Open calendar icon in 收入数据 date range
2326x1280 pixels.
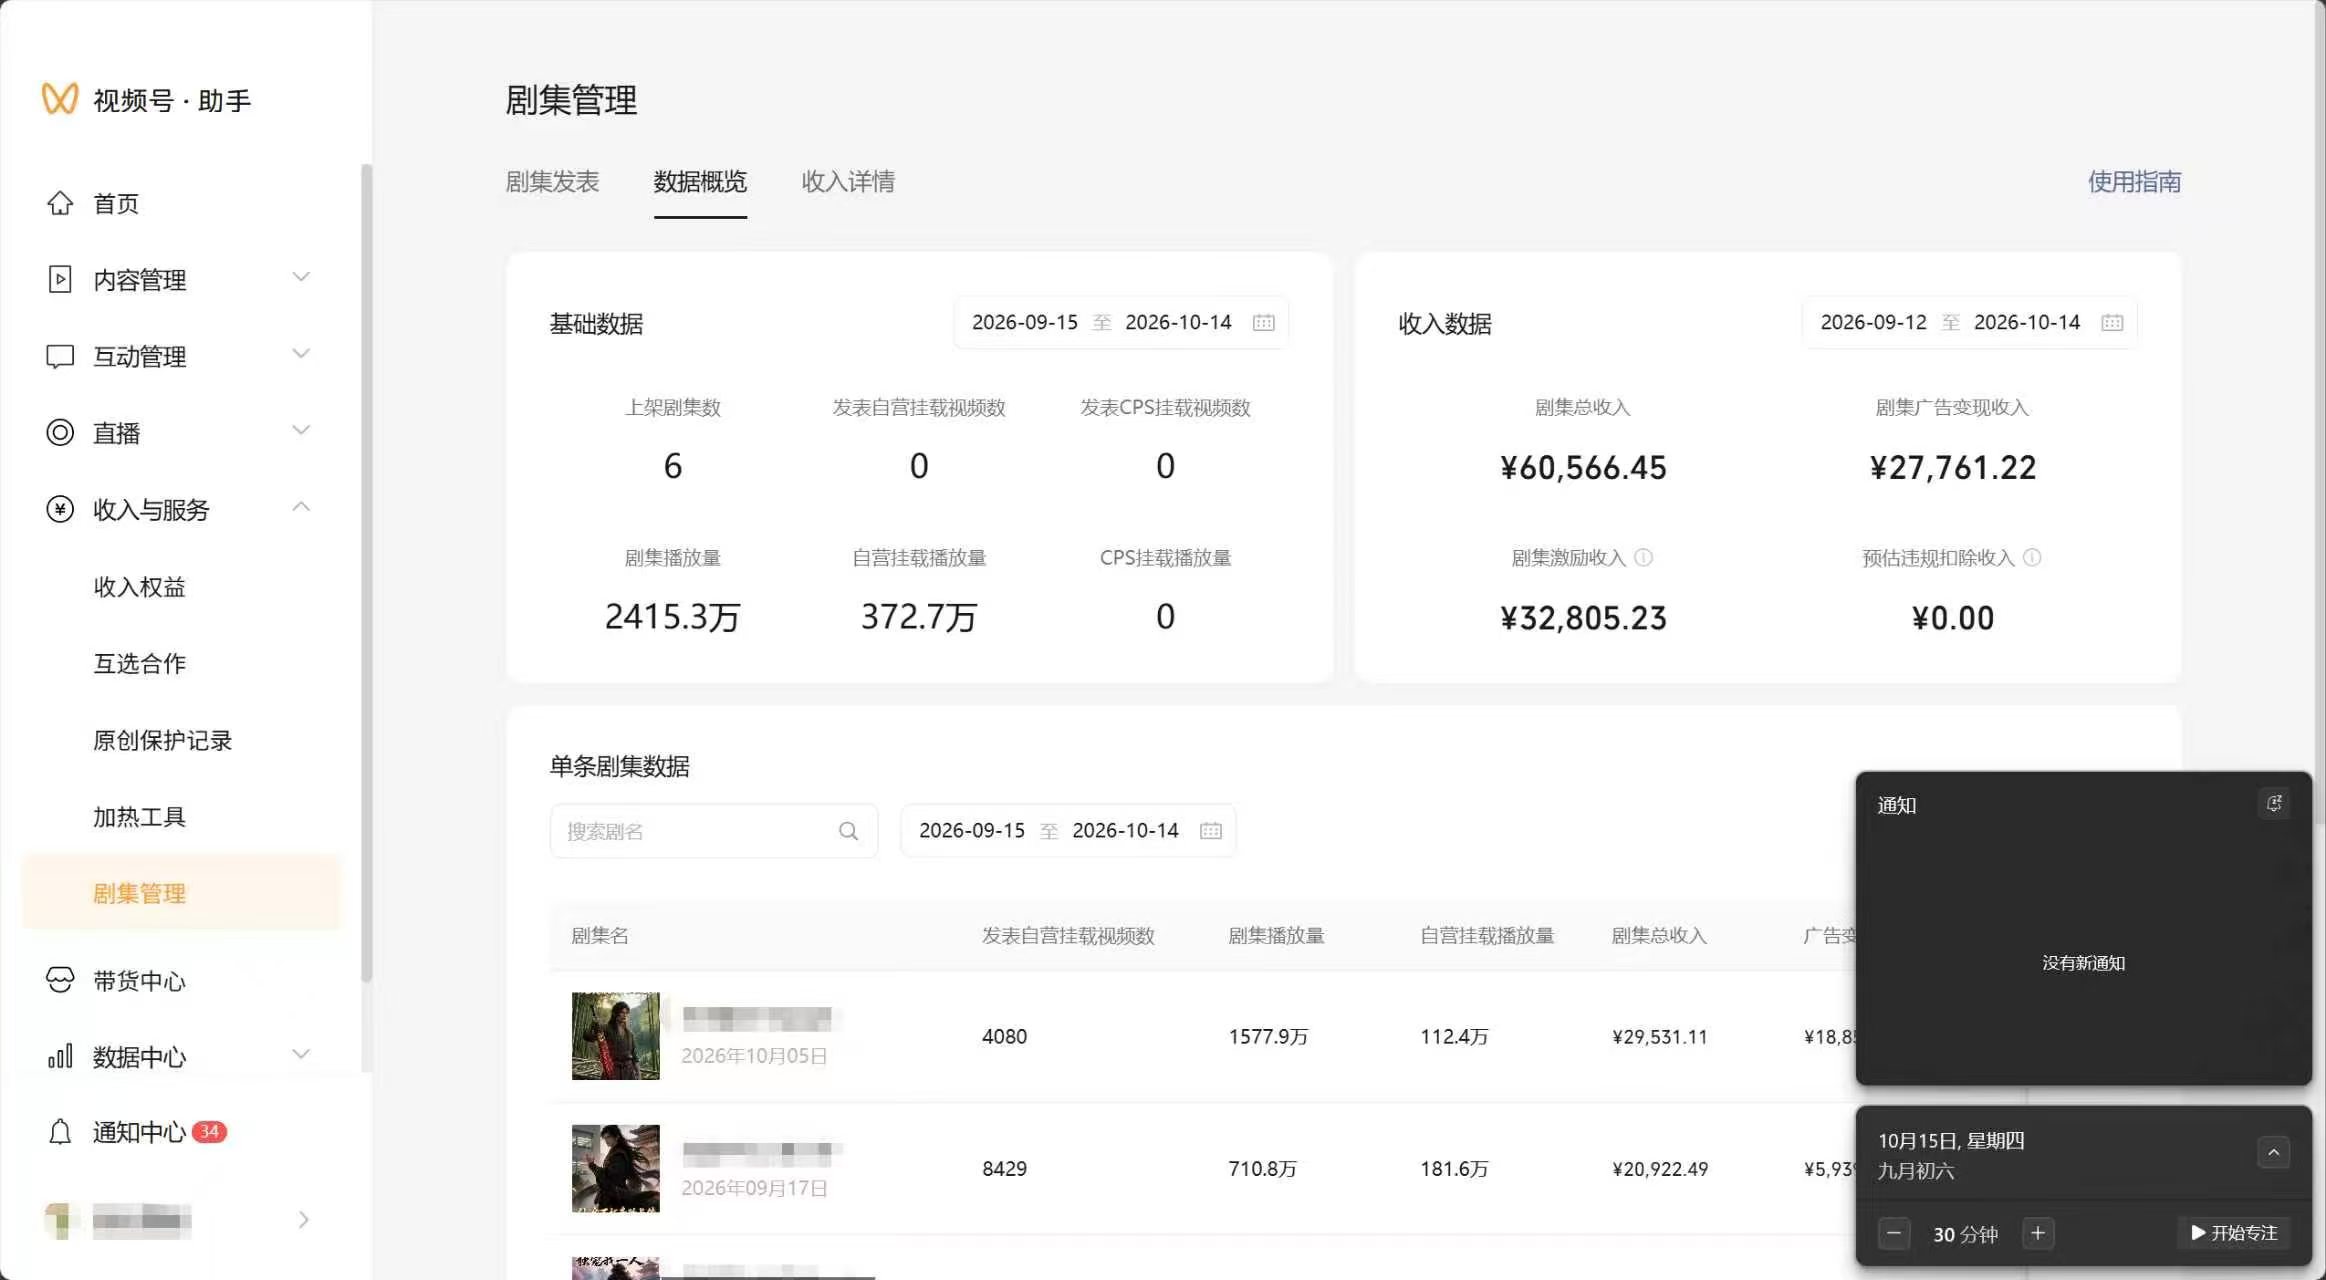click(2112, 322)
